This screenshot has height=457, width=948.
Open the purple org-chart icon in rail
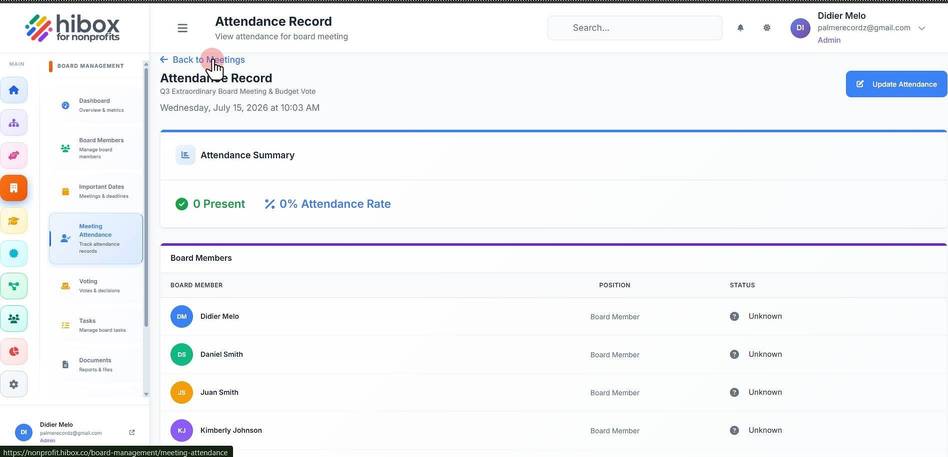pos(14,123)
